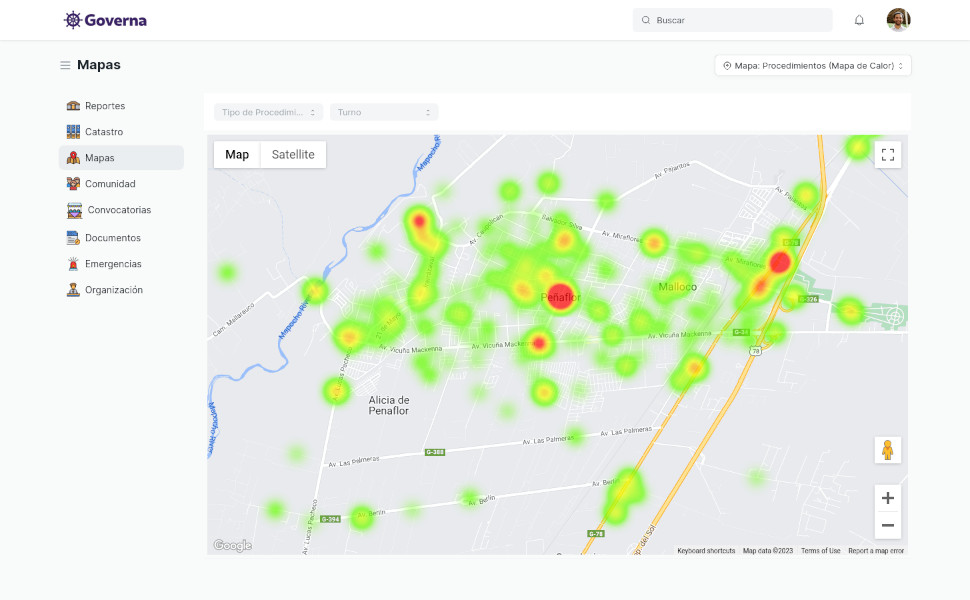The width and height of the screenshot is (970, 600).
Task: Open the notifications bell
Action: 859,20
